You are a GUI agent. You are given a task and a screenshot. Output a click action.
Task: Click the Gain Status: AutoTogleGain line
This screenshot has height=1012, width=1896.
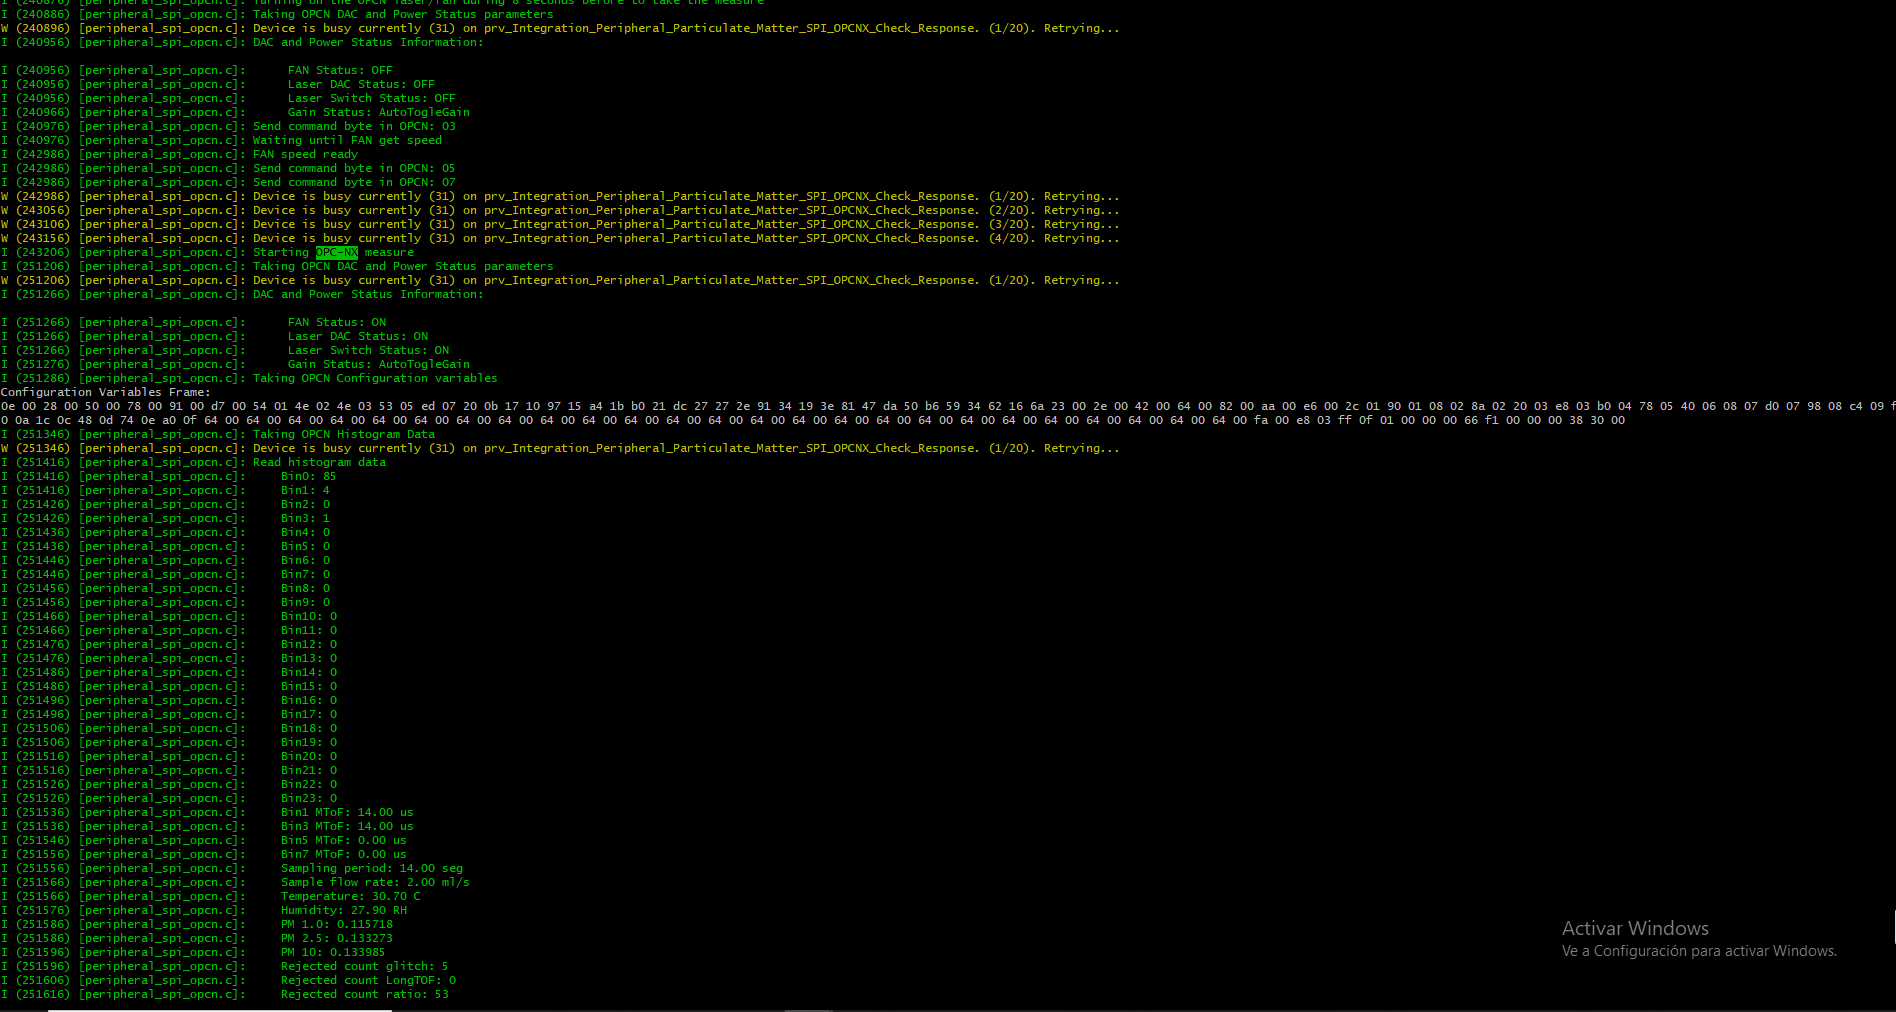coord(377,364)
